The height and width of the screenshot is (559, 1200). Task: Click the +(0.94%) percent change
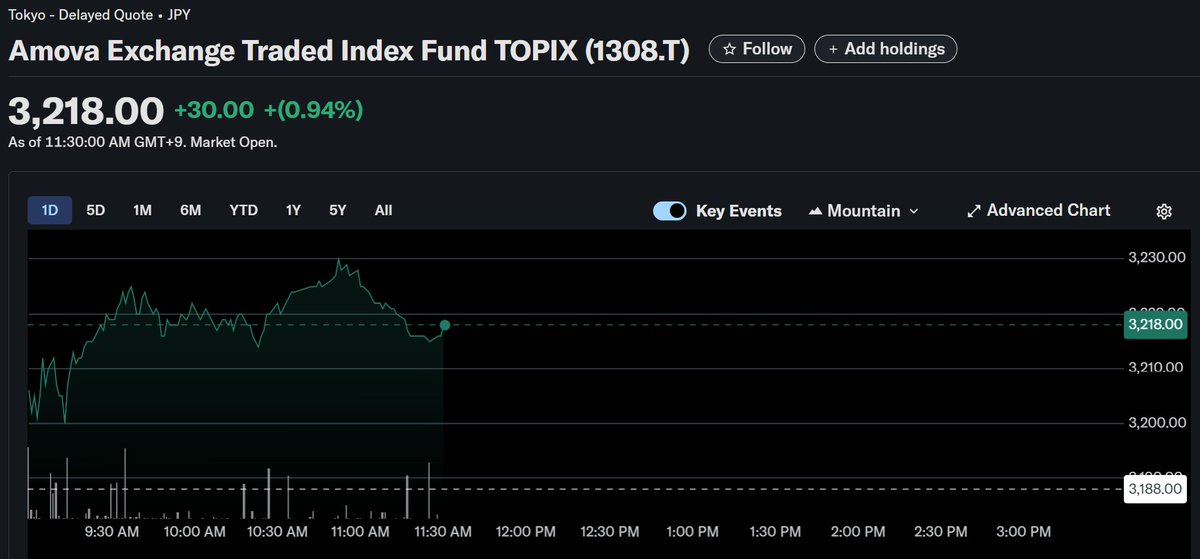(313, 110)
